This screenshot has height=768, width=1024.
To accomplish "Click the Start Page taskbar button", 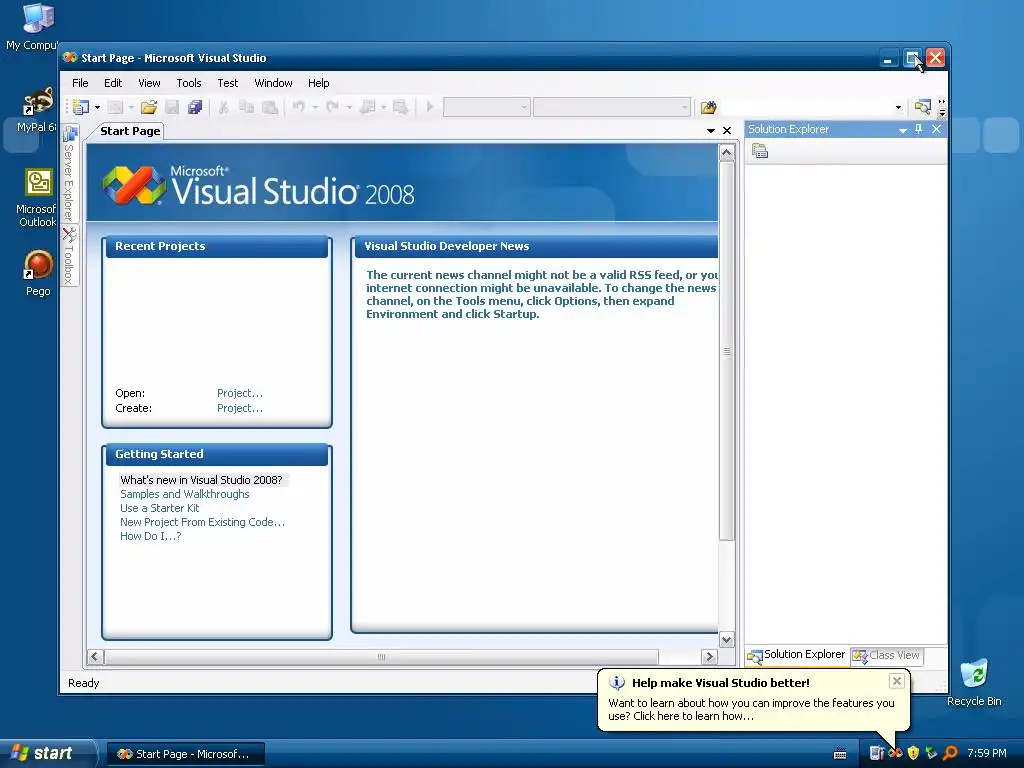I will click(x=185, y=754).
